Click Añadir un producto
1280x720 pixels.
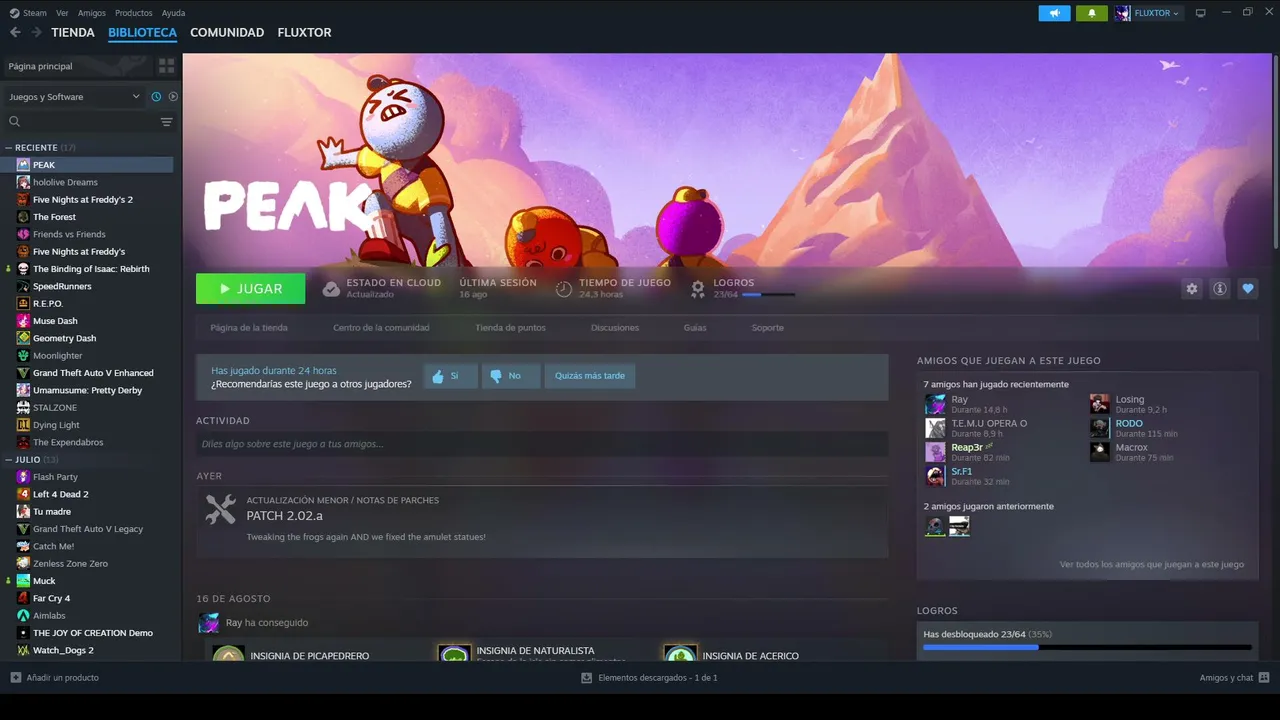click(x=54, y=678)
